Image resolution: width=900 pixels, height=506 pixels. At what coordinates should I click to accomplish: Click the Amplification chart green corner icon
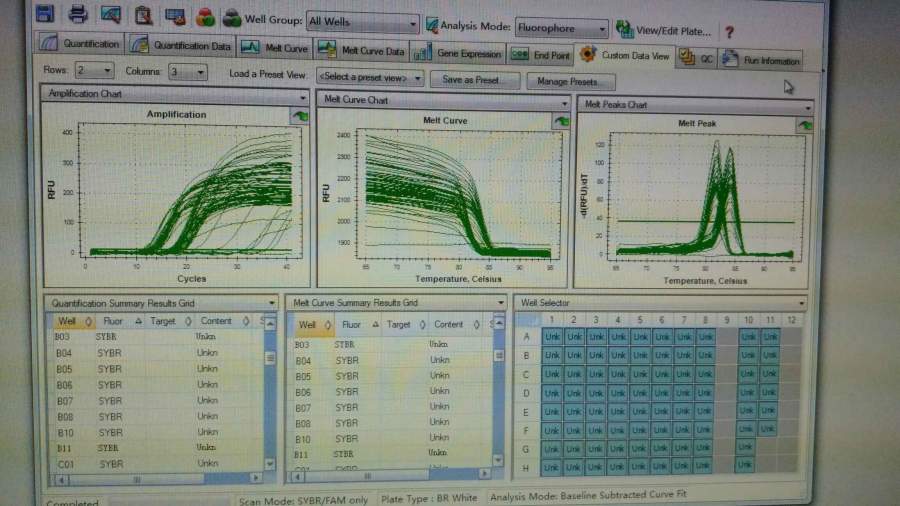click(x=300, y=116)
